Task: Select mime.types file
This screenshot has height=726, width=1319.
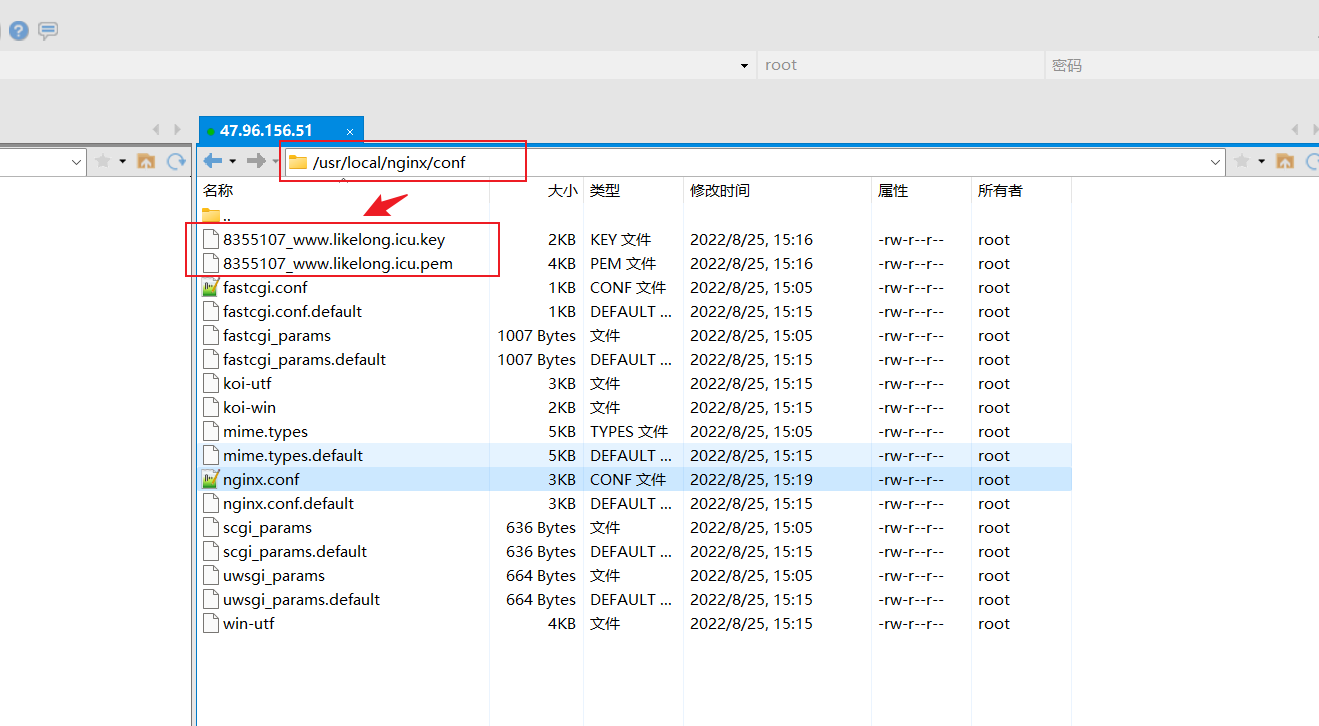Action: (265, 431)
